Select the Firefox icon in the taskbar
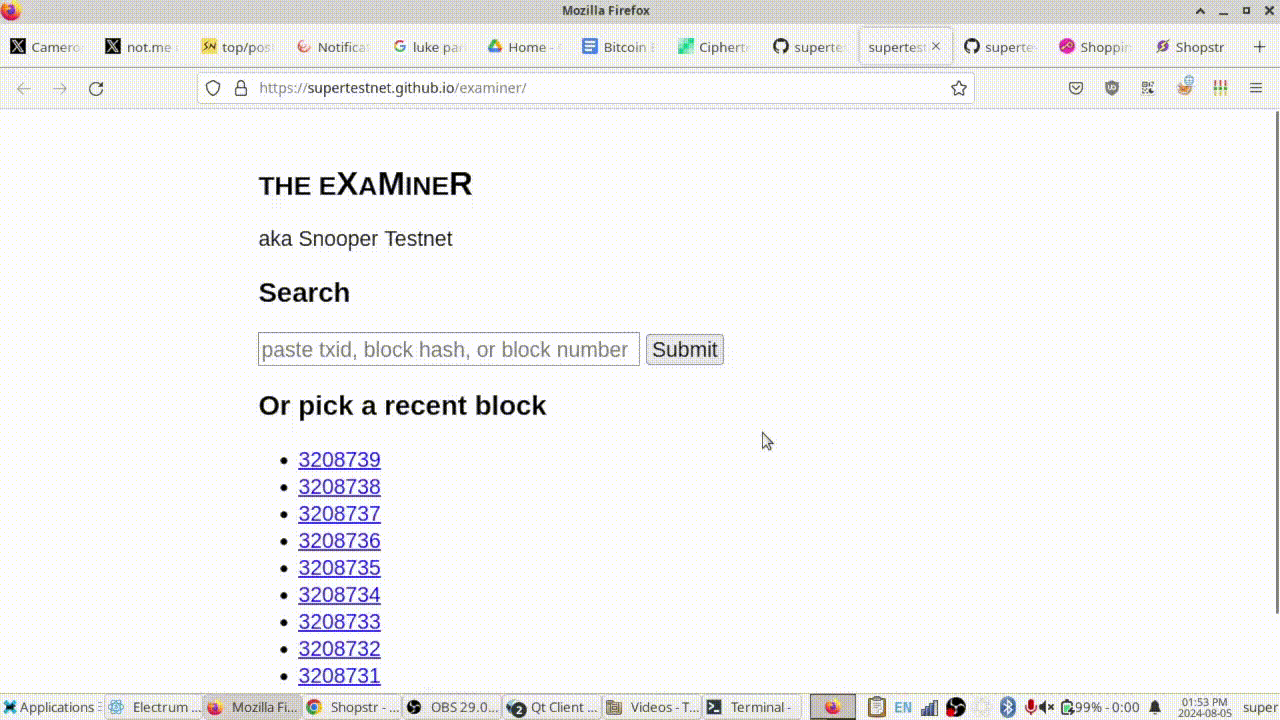The height and width of the screenshot is (720, 1280). [251, 707]
